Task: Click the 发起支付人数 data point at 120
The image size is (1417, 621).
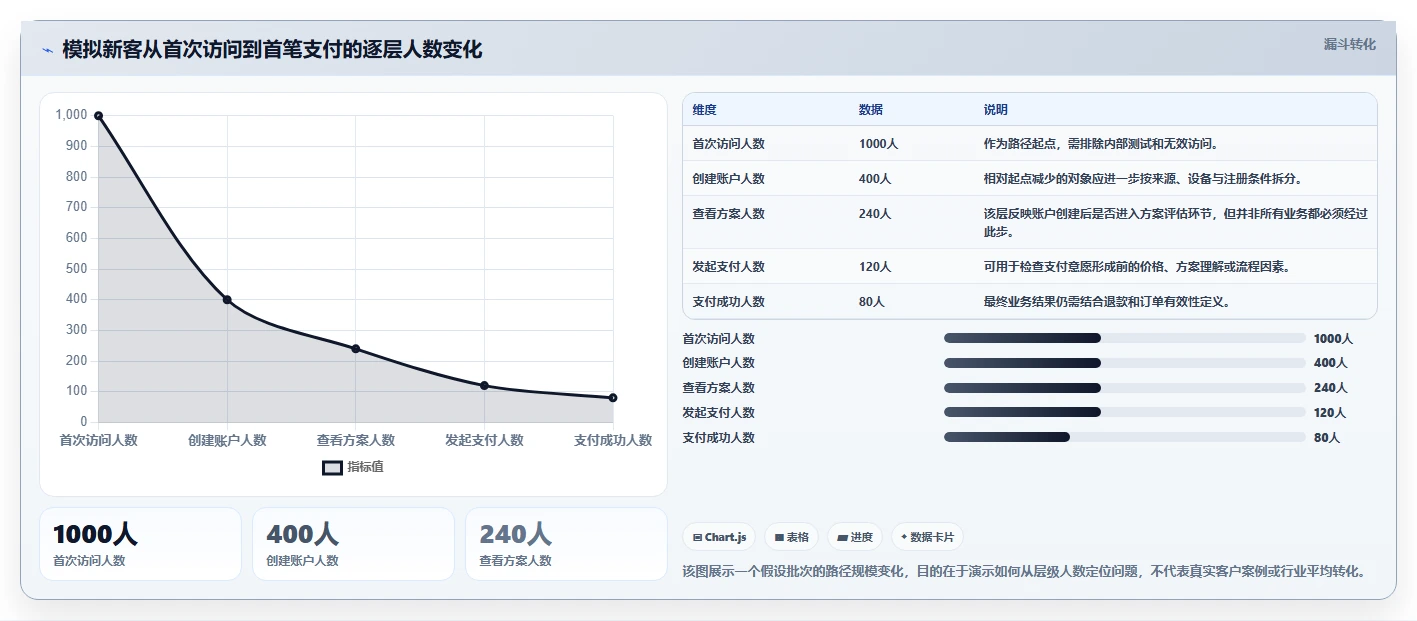Action: tap(484, 386)
